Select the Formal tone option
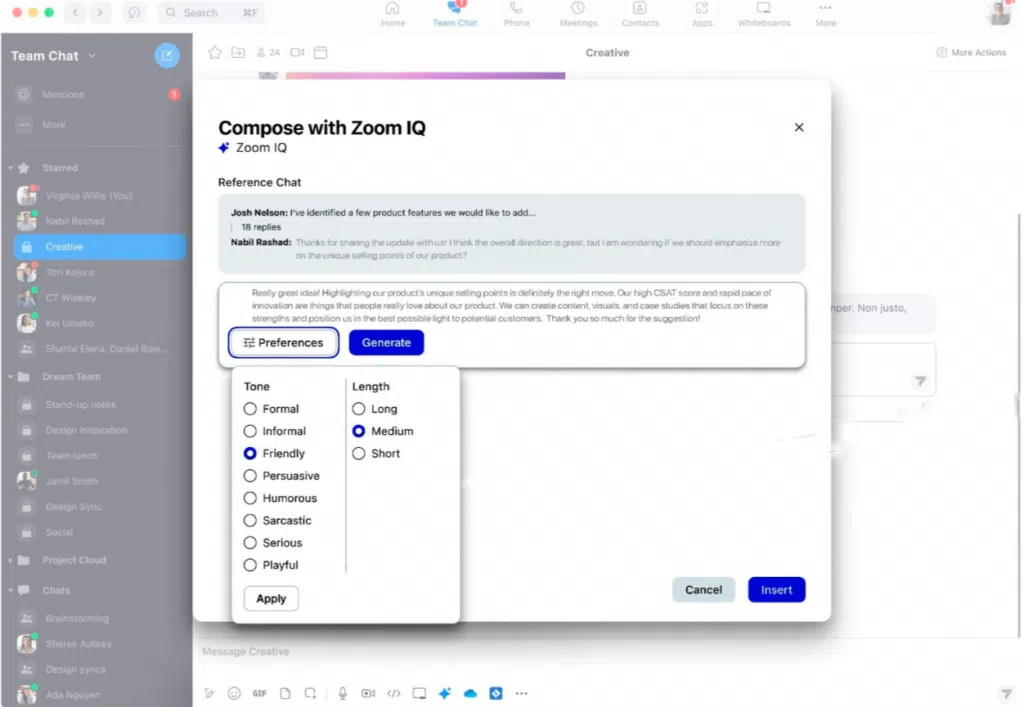This screenshot has height=707, width=1024. (x=250, y=409)
